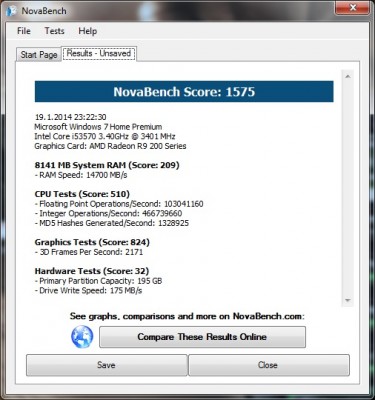Click the Drive Write Speed line
375x400 pixels.
pyautogui.click(x=88, y=291)
